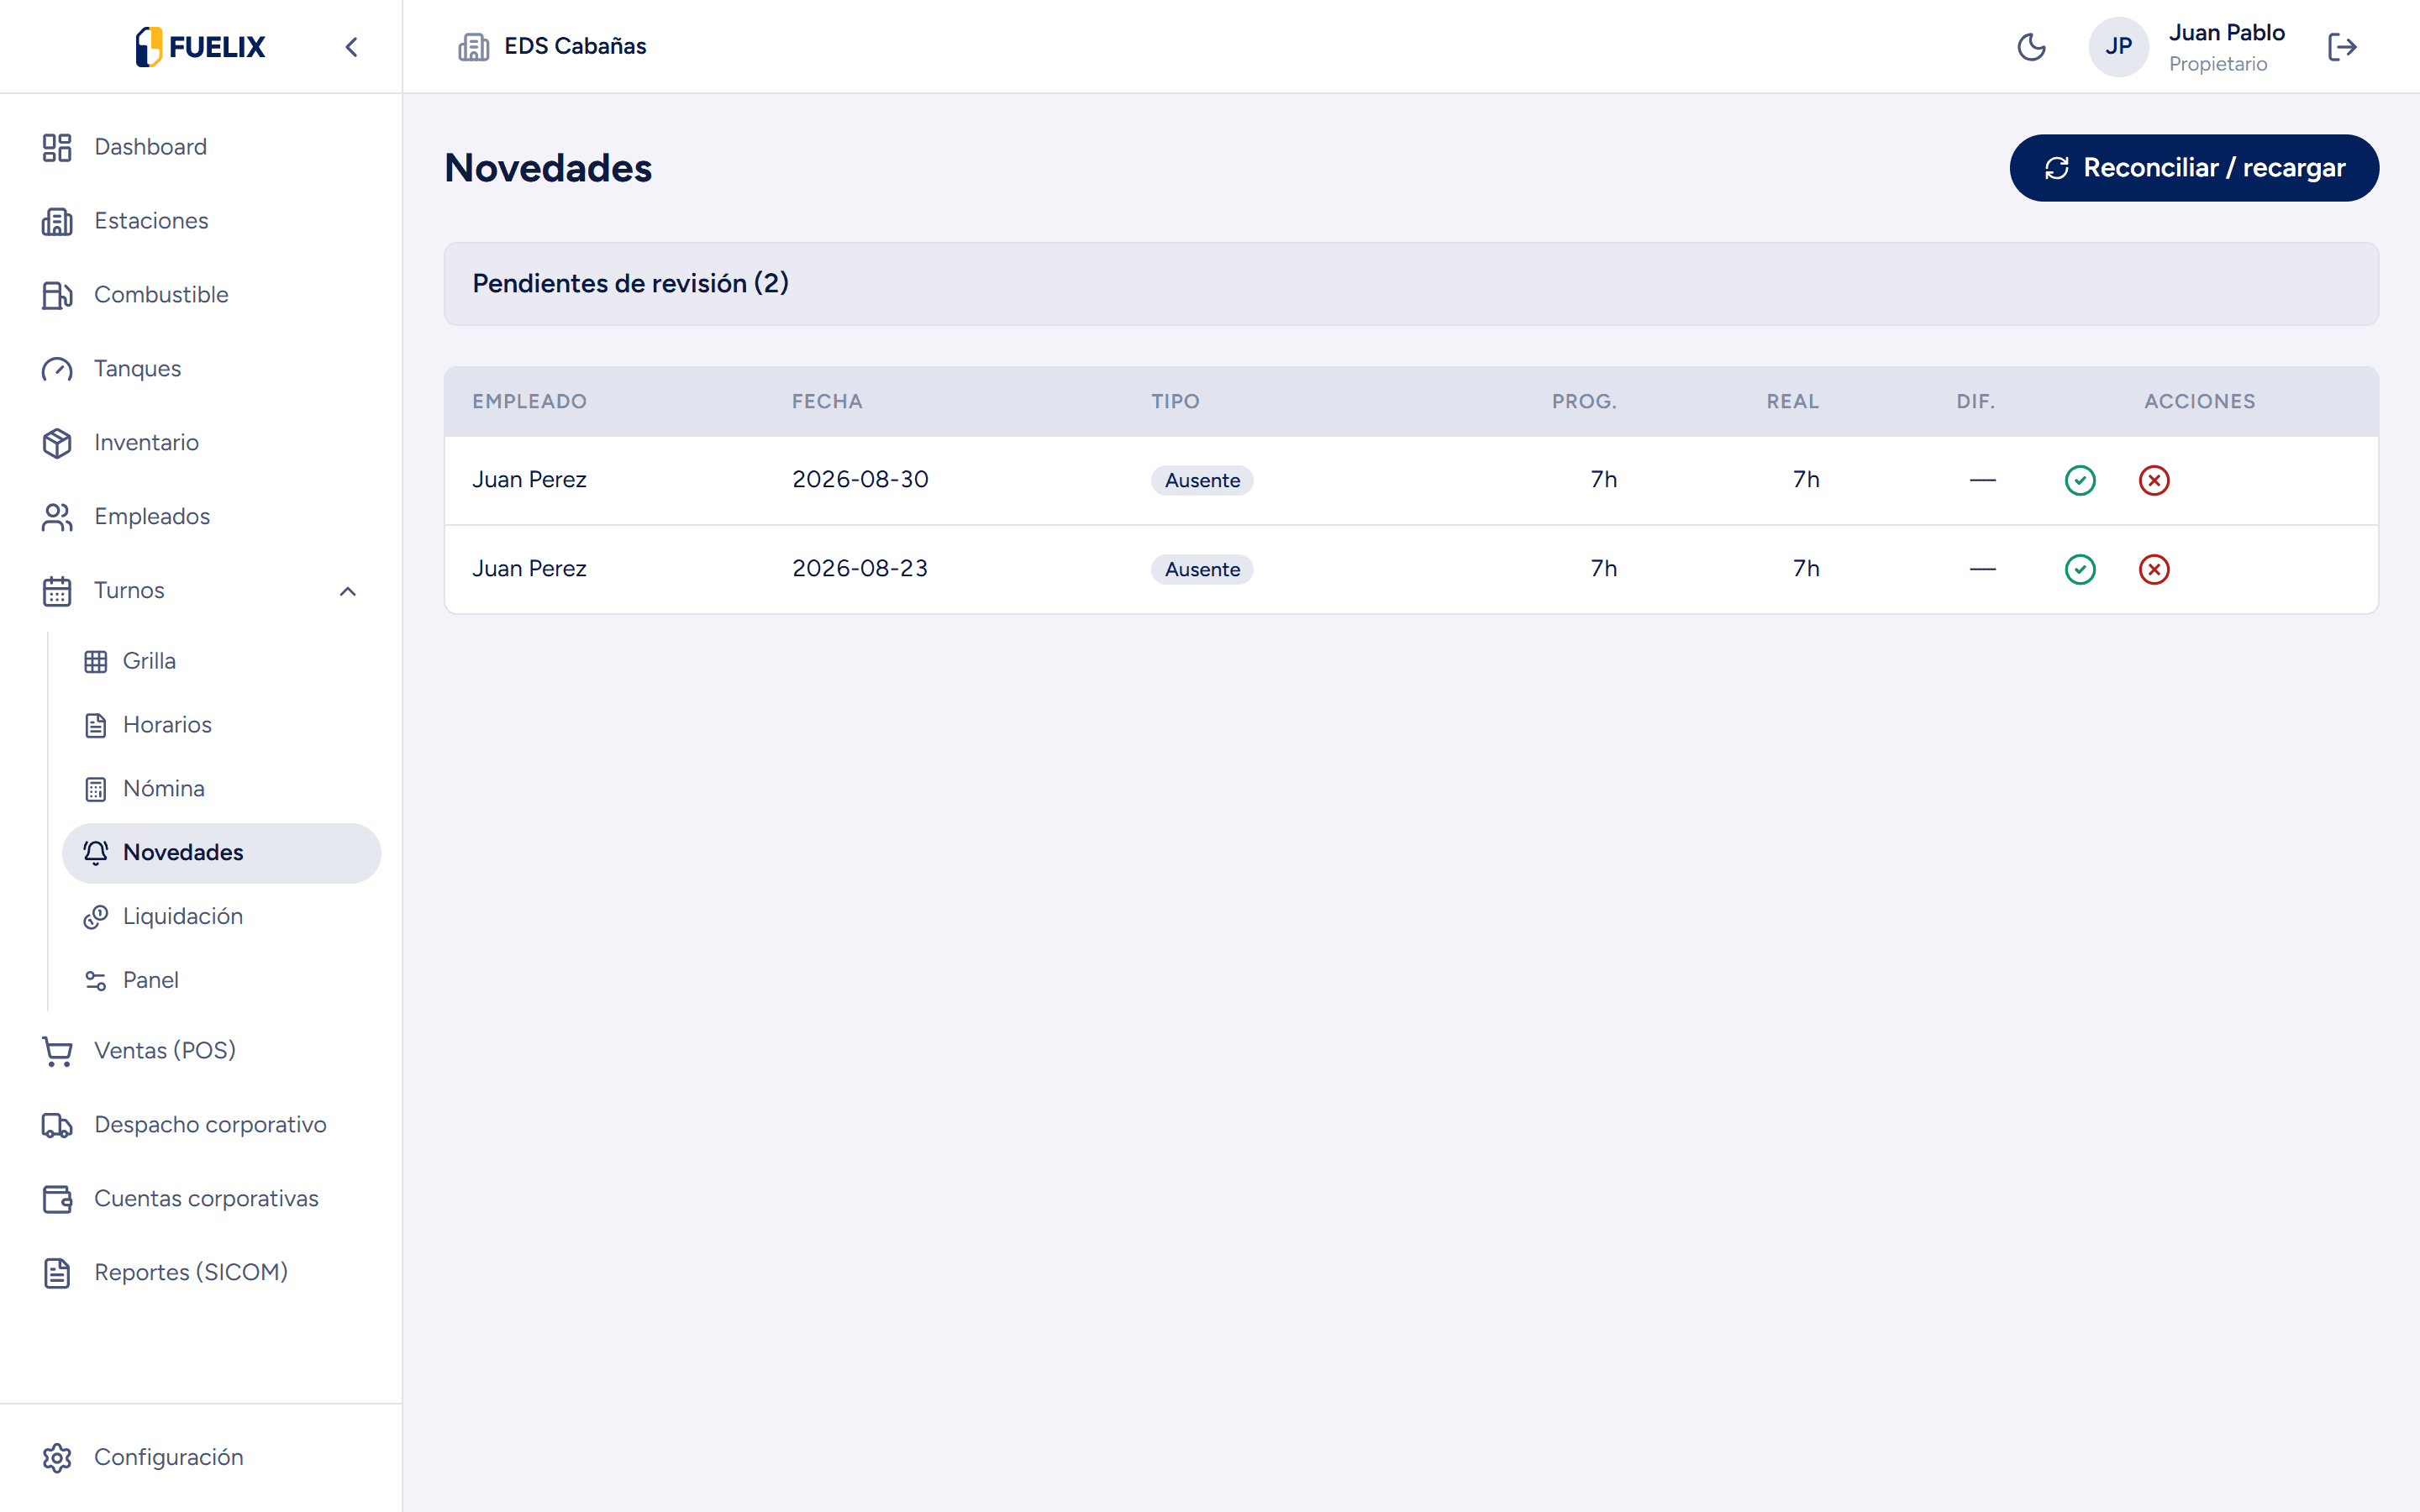Click the Ausente tag for 2026-08-30
Image resolution: width=2420 pixels, height=1512 pixels.
click(1202, 480)
